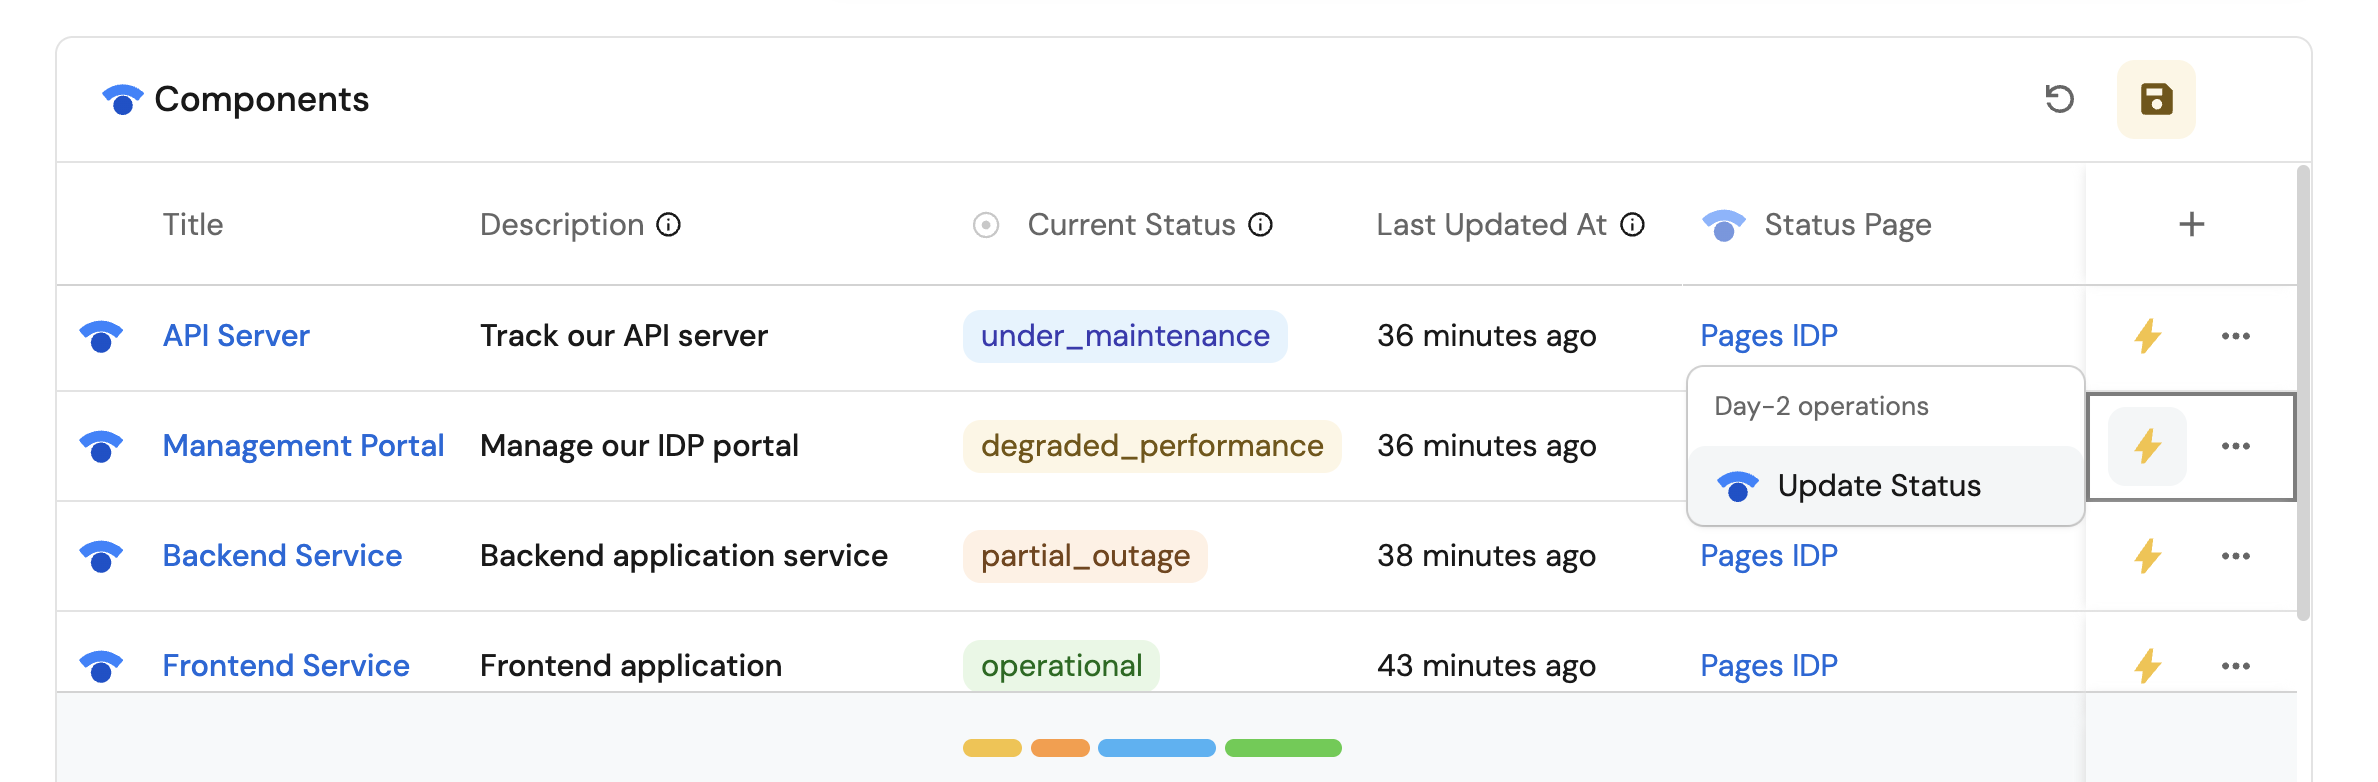Open the more options menu for Backend Service
Screen dimensions: 2378x782
coord(2235,556)
